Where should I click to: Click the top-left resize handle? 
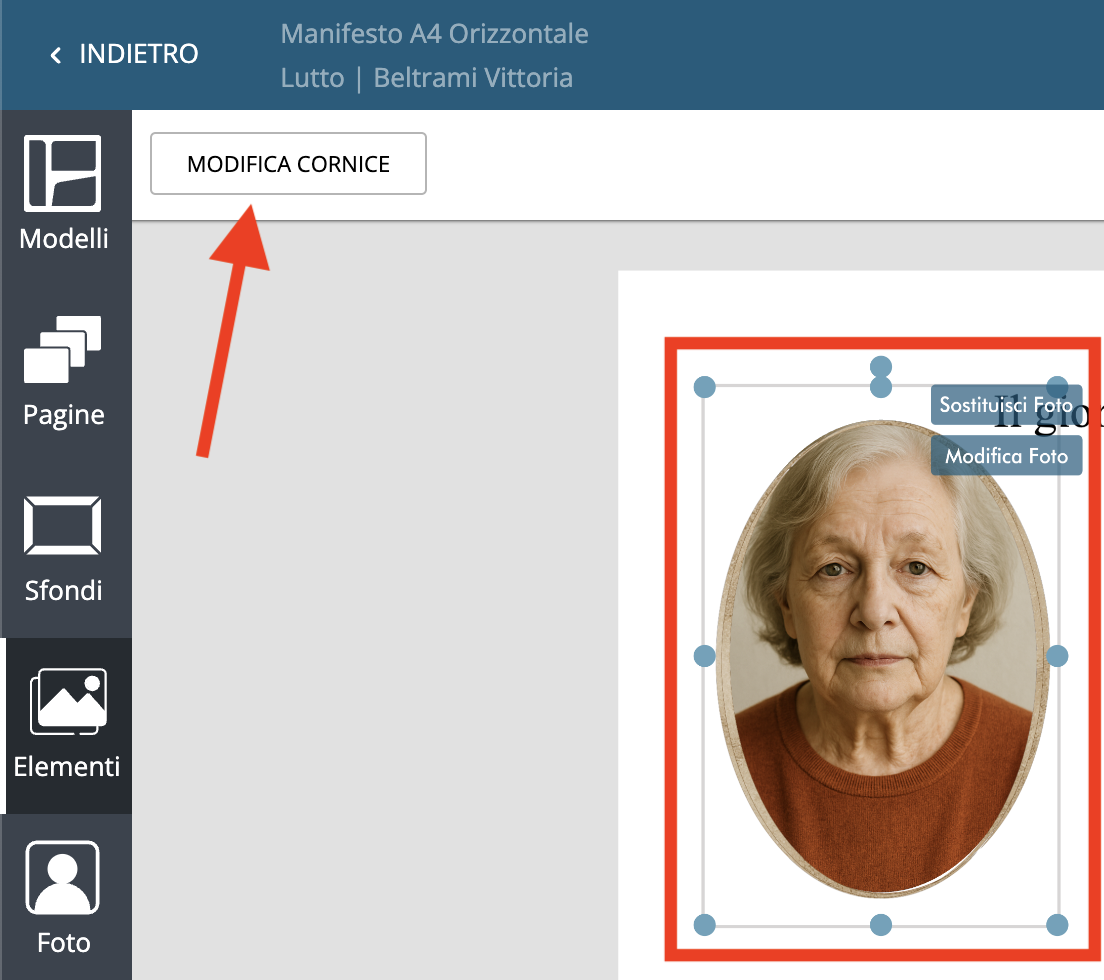click(705, 387)
